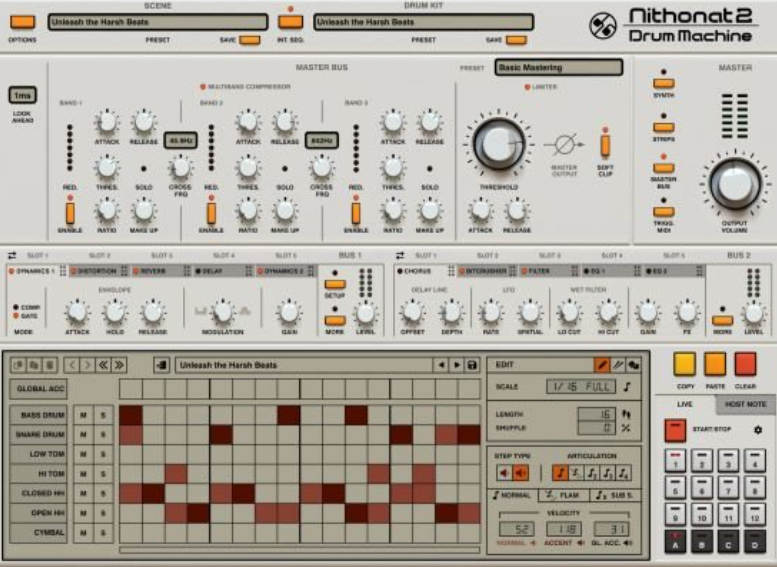Open the Scale 1/16 FULL display

click(x=581, y=387)
